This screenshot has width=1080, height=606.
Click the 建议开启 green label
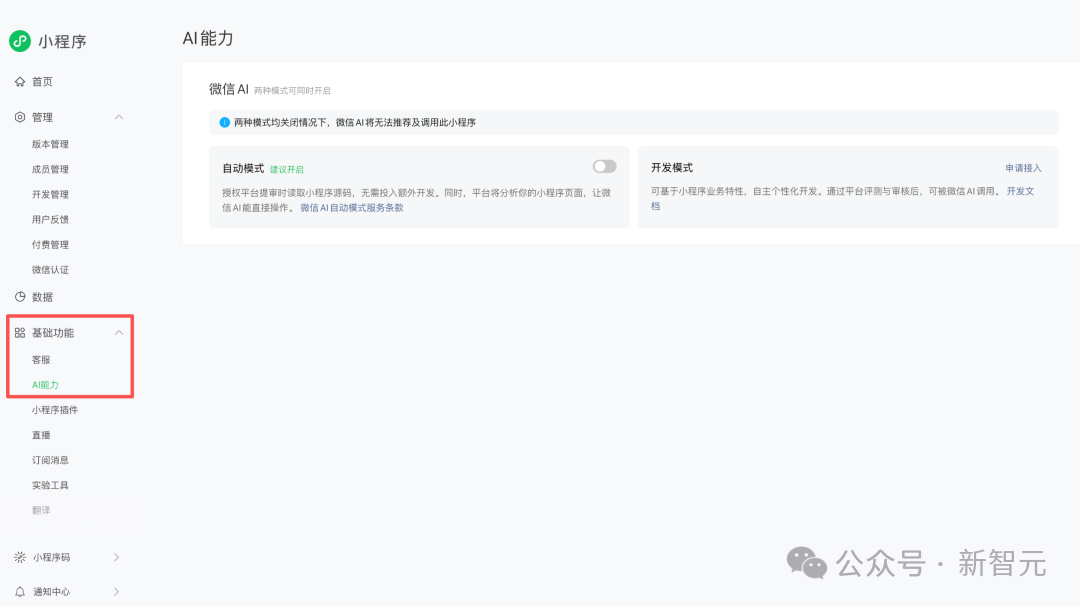coord(287,169)
